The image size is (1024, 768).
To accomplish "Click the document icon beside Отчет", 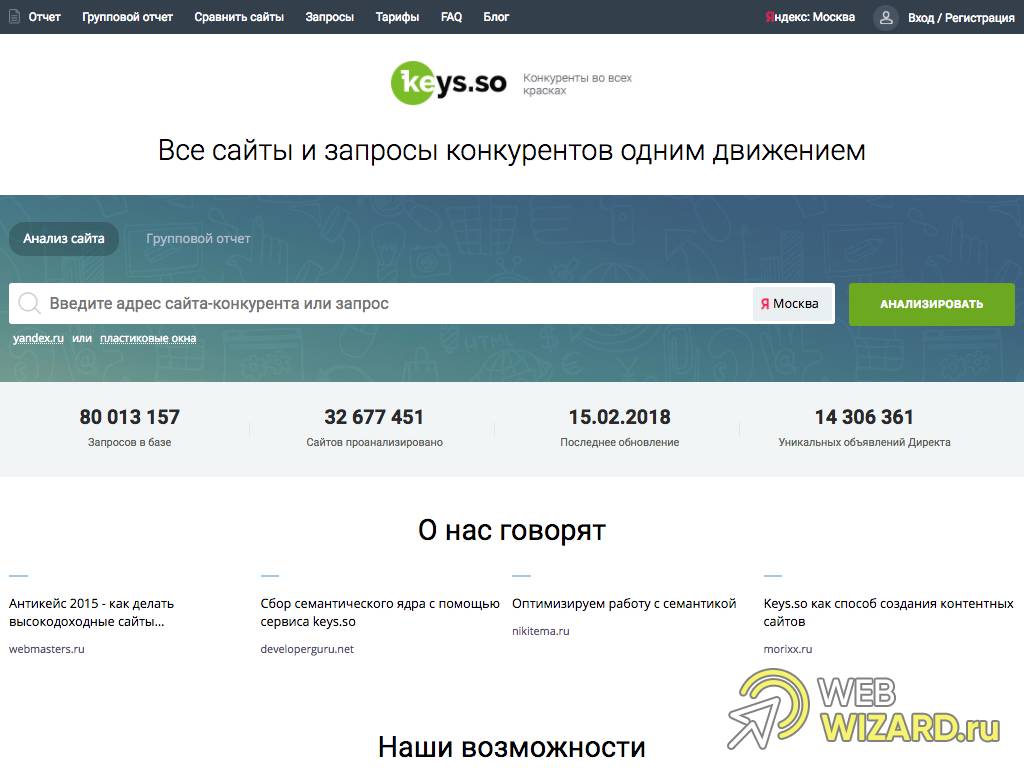I will pos(14,17).
